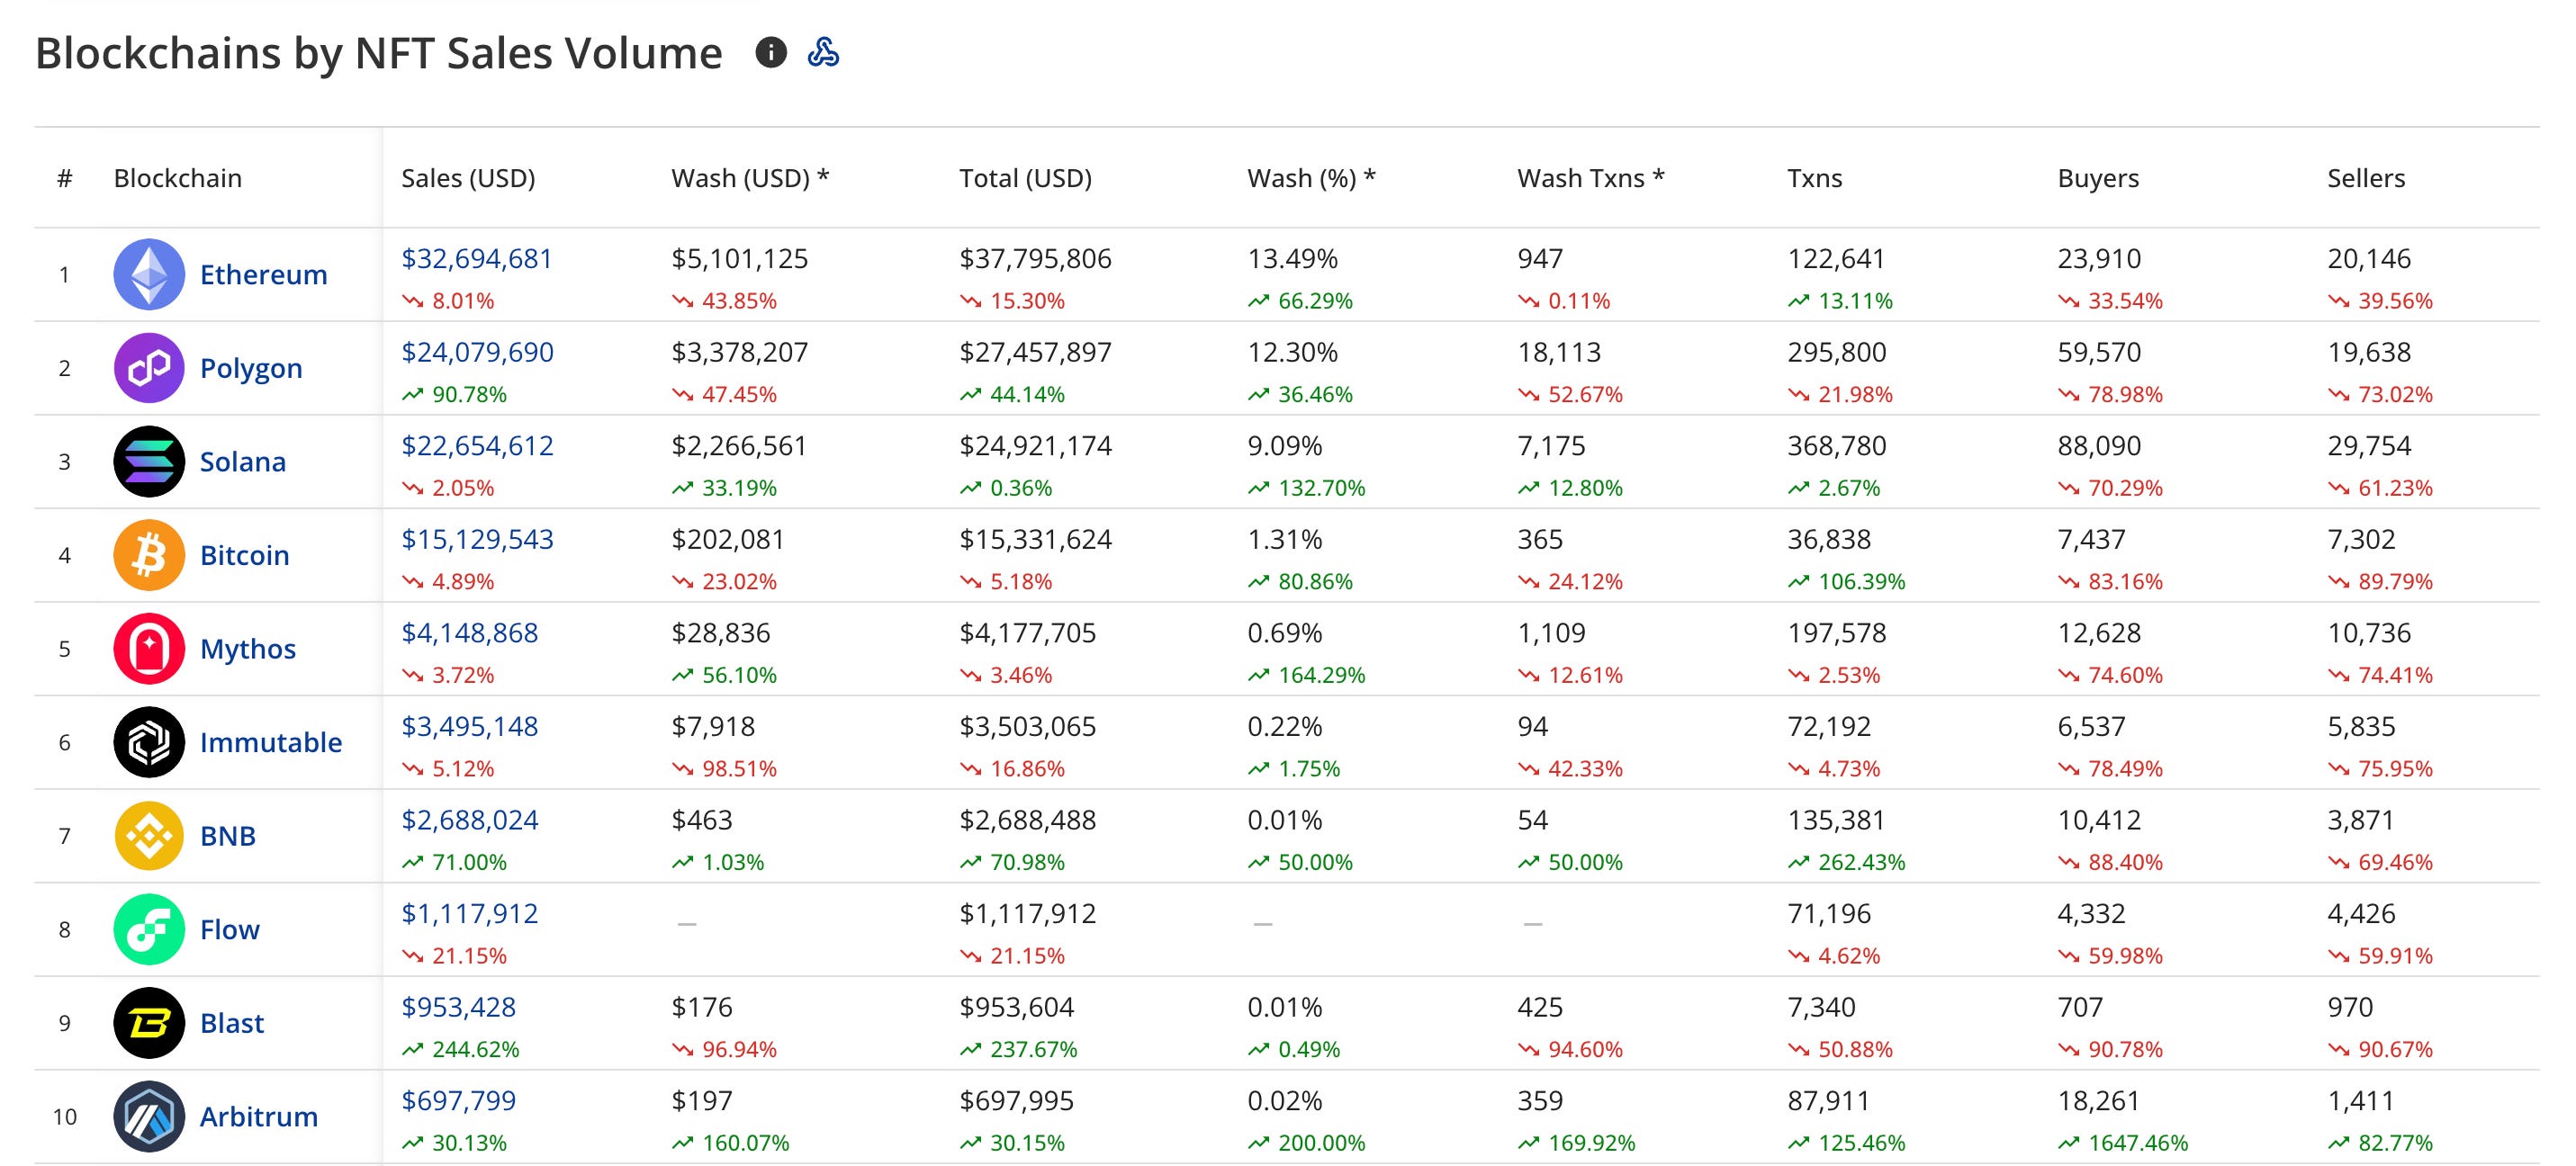2576x1166 pixels.
Task: Click the Polygon logo icon
Action: click(149, 368)
